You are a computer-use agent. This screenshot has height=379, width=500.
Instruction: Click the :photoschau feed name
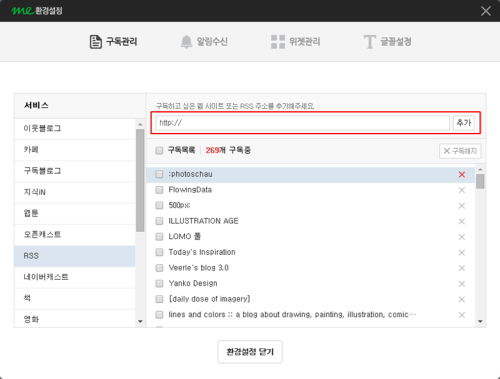point(190,174)
